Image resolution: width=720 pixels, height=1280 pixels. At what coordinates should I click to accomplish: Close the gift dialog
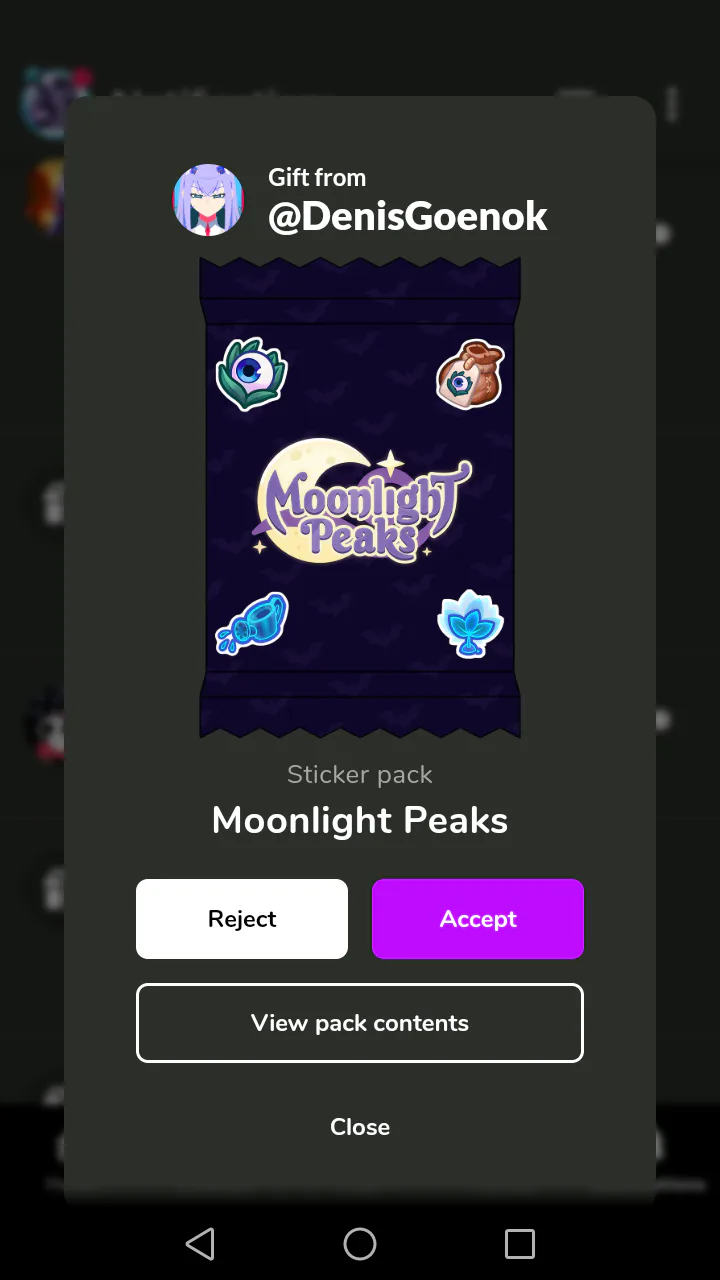tap(360, 1127)
